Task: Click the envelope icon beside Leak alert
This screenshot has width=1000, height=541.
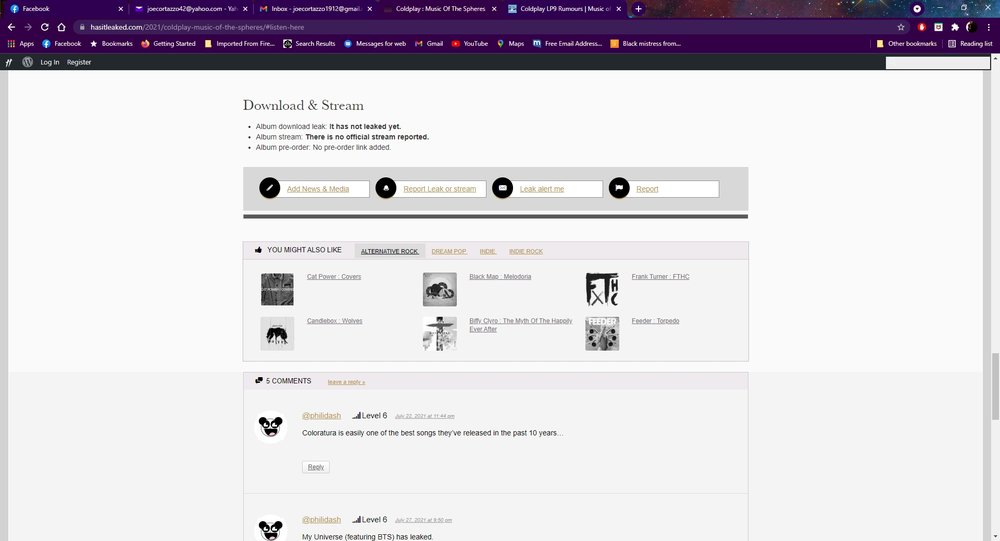Action: click(x=503, y=188)
